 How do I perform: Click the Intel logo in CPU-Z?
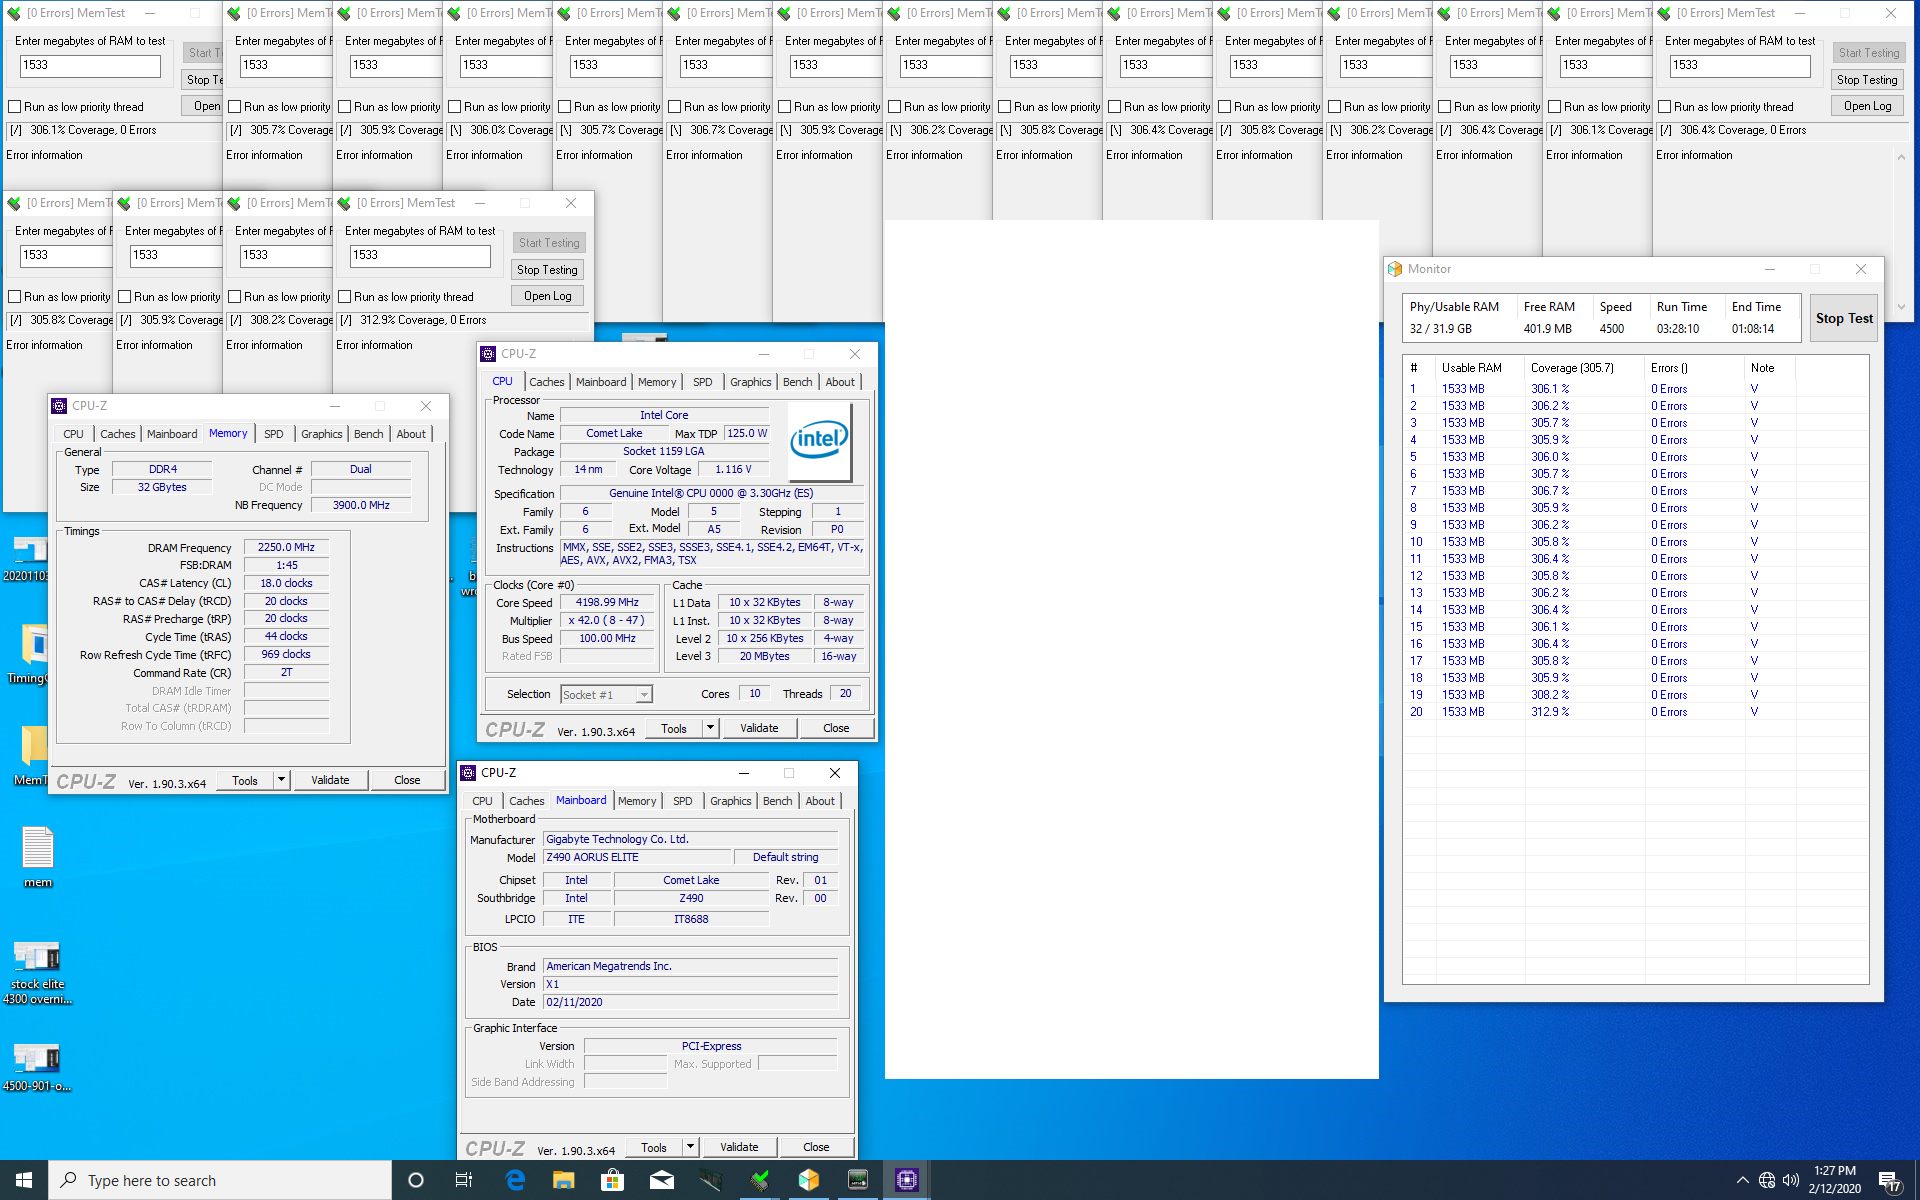(x=819, y=440)
